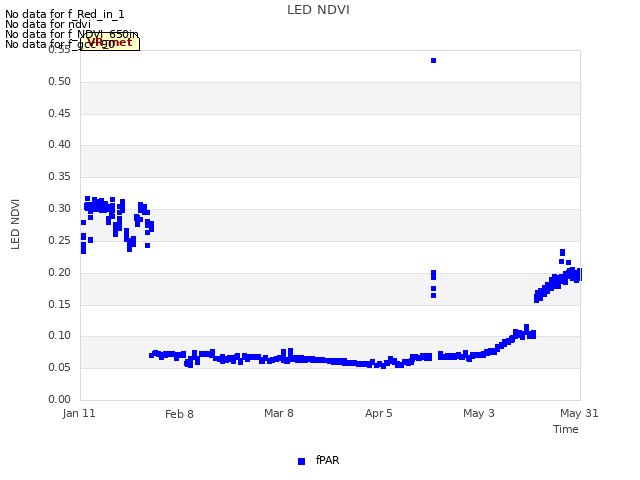
Task: Click the 0.25 y-axis tick label
Action: 60,240
